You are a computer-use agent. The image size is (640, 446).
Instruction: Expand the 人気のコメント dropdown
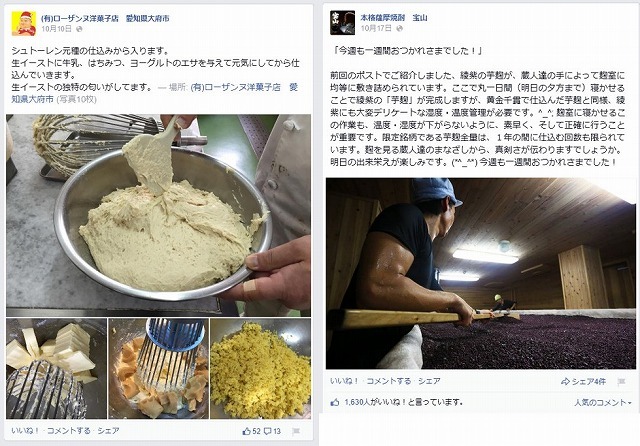(x=603, y=402)
